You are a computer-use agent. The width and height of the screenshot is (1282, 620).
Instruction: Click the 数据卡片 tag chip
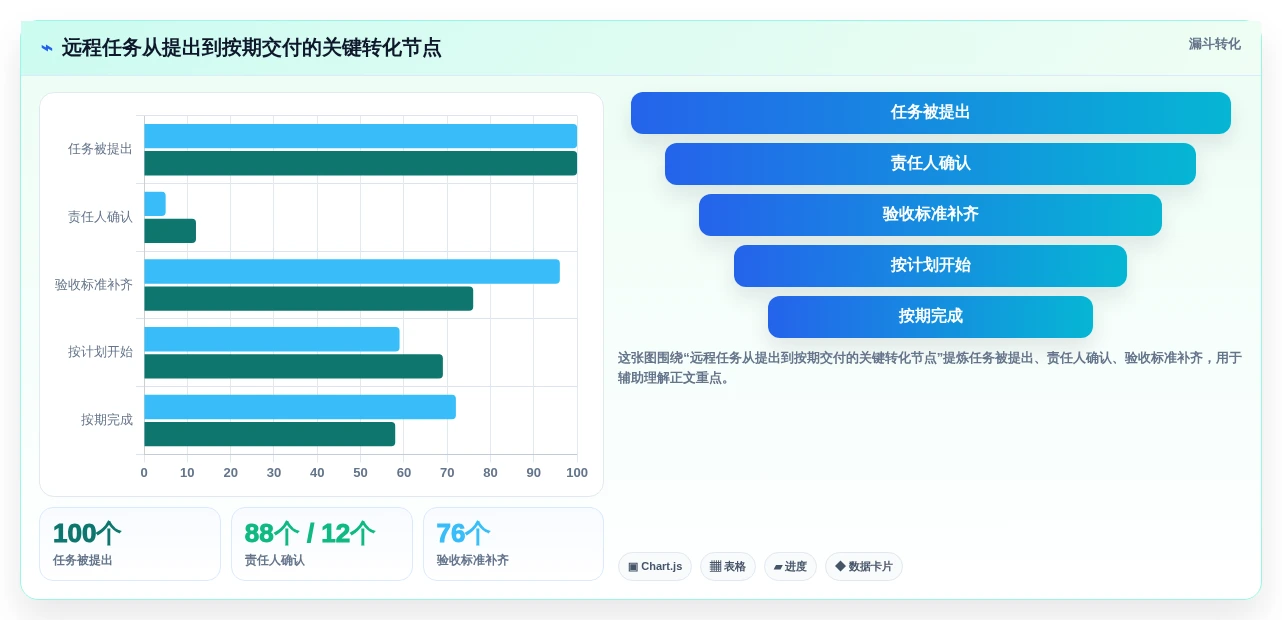pos(864,567)
